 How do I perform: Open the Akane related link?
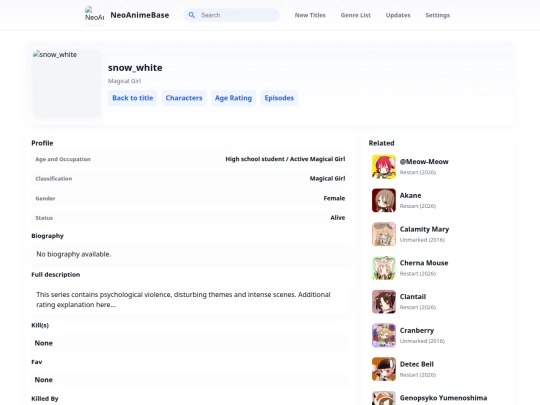[x=410, y=195]
